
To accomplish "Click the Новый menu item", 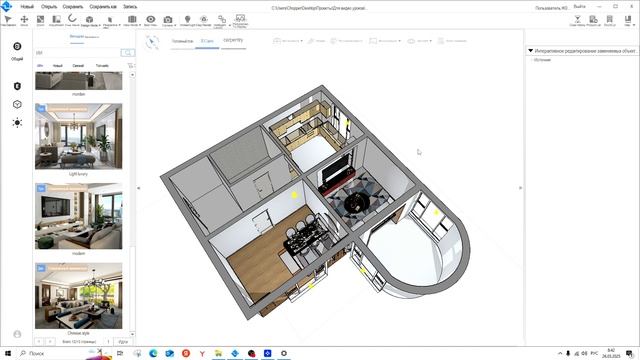I will tap(27, 7).
